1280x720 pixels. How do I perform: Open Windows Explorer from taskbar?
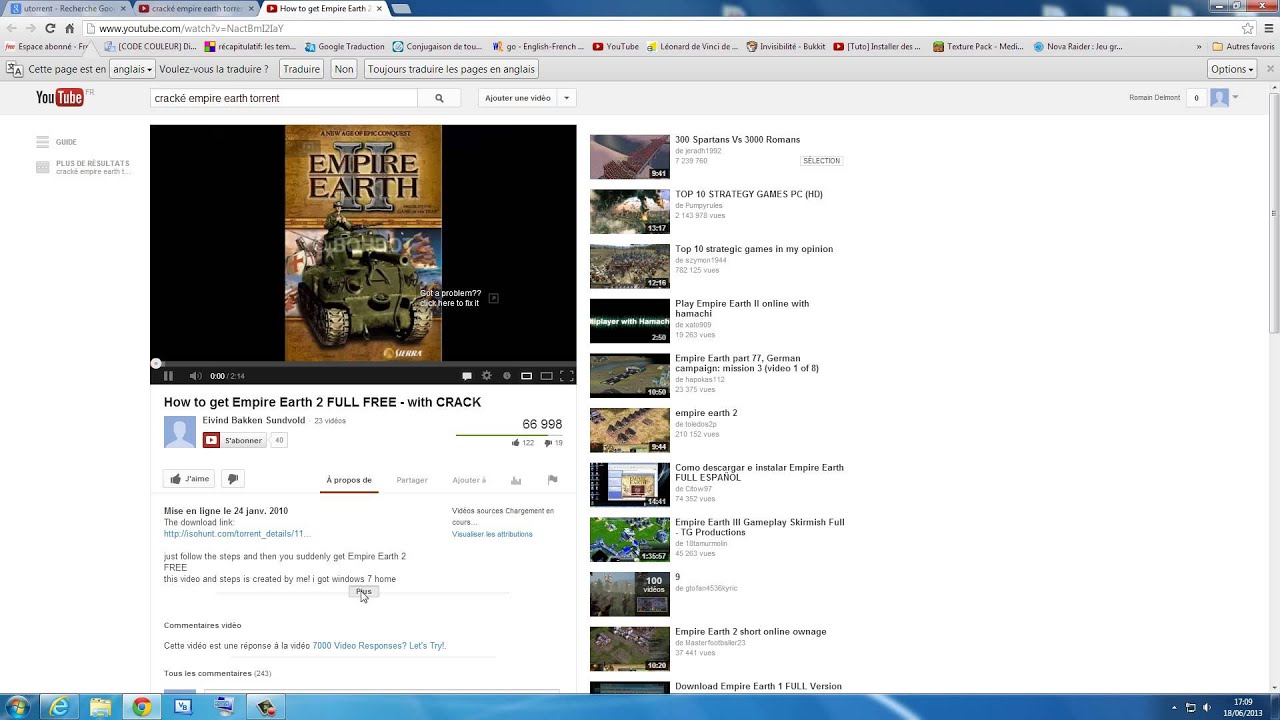point(101,707)
